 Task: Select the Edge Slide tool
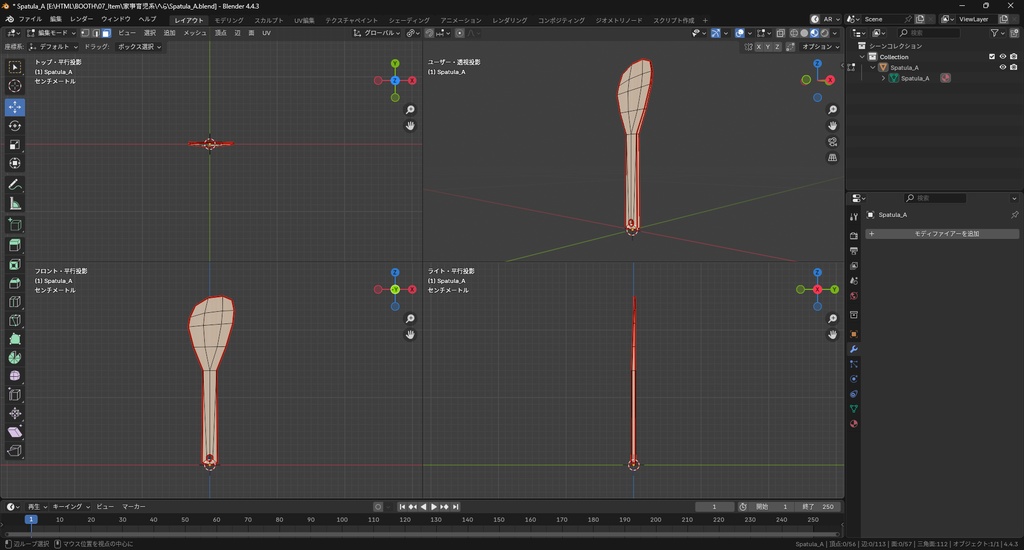click(15, 395)
